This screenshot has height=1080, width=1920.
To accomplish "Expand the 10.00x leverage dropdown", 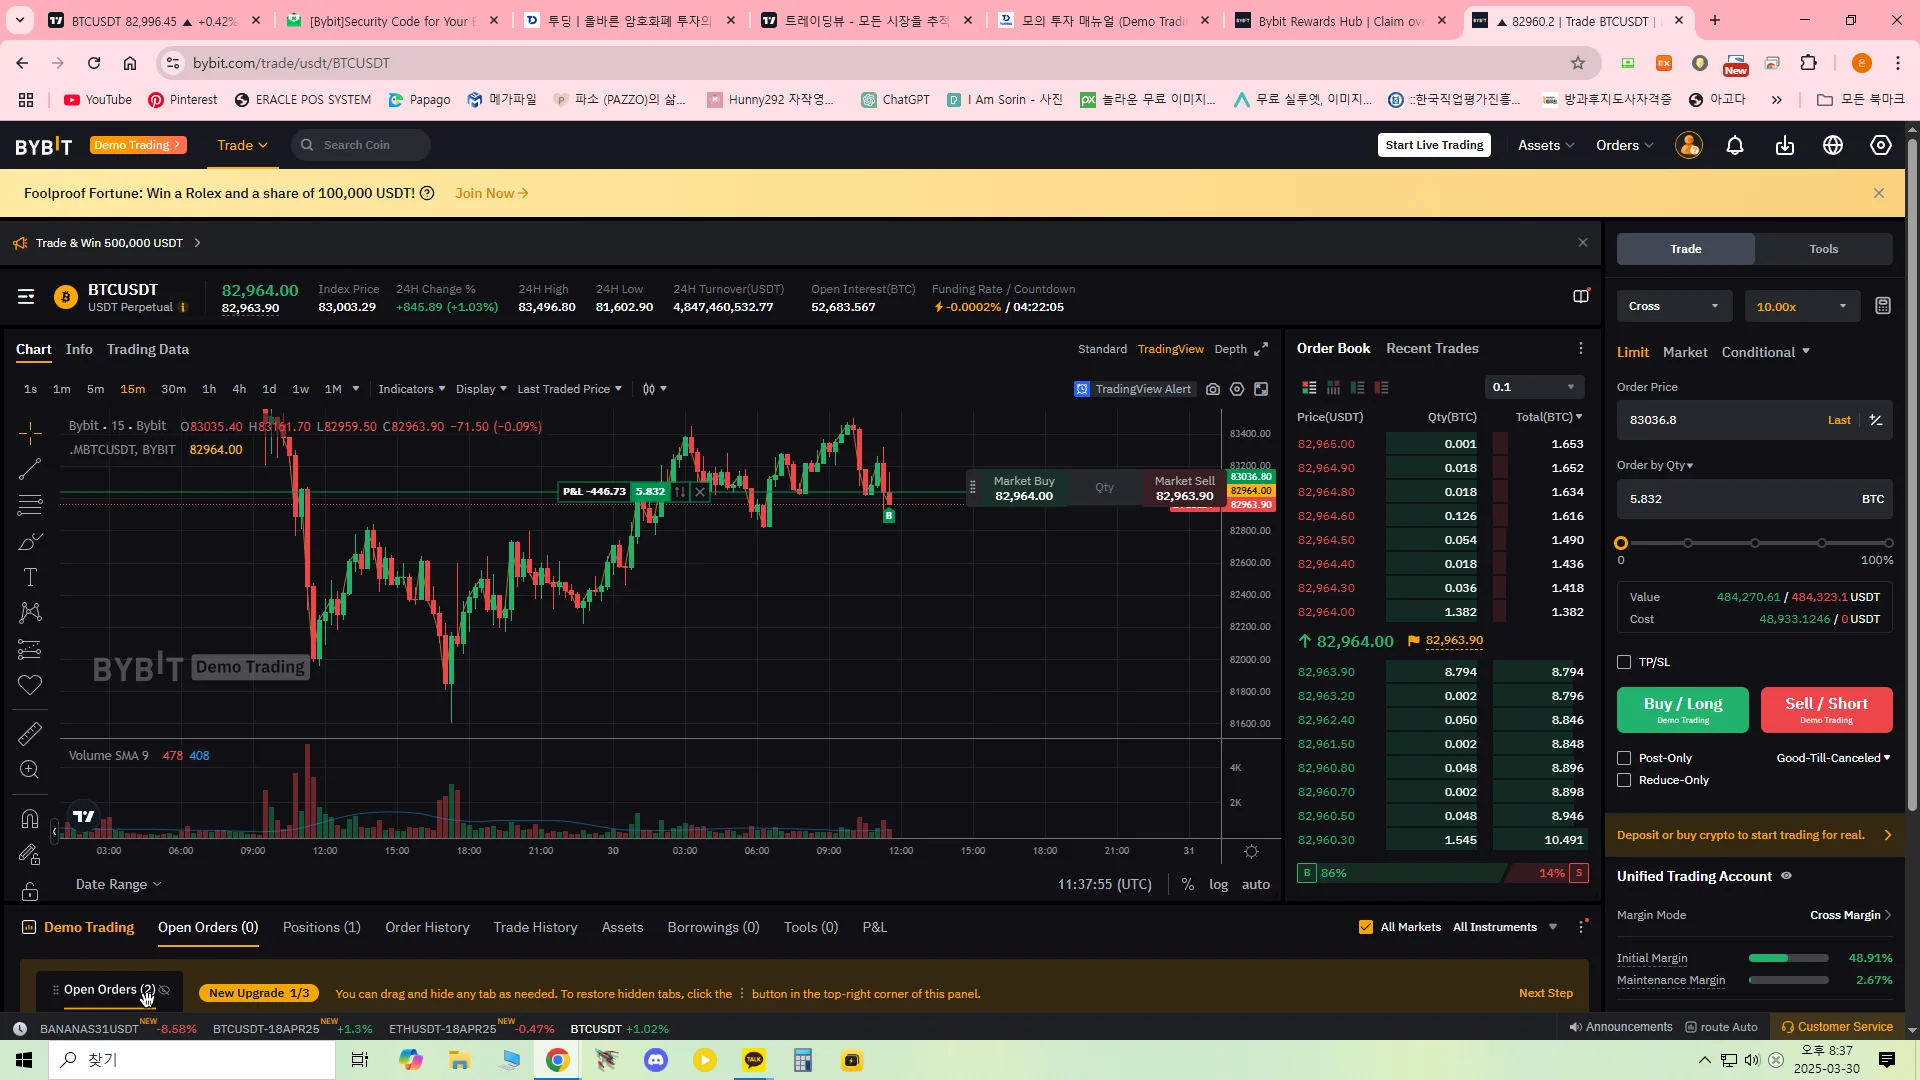I will point(1801,306).
